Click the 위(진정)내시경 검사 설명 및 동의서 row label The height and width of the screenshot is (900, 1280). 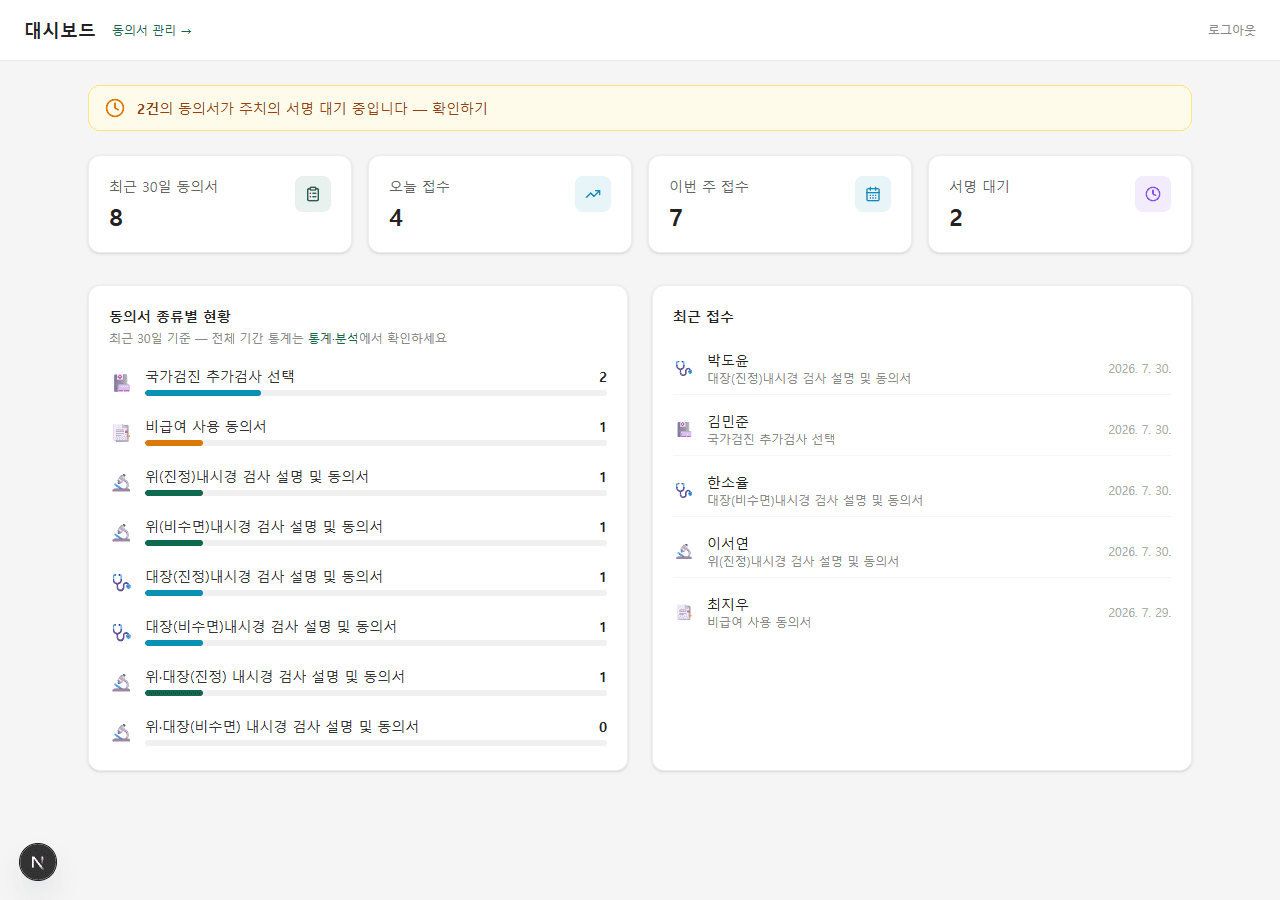point(257,476)
